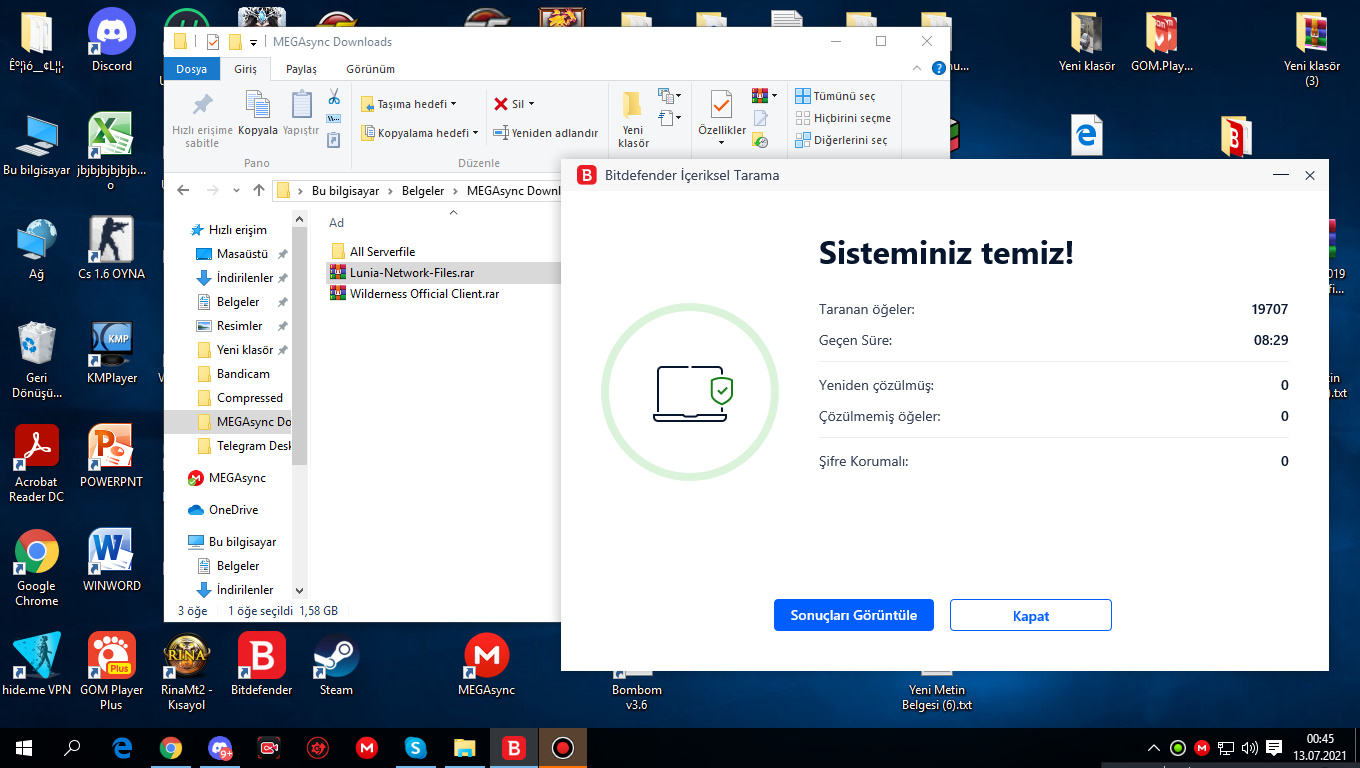Open the Steam desktop icon
The width and height of the screenshot is (1360, 768).
[336, 665]
